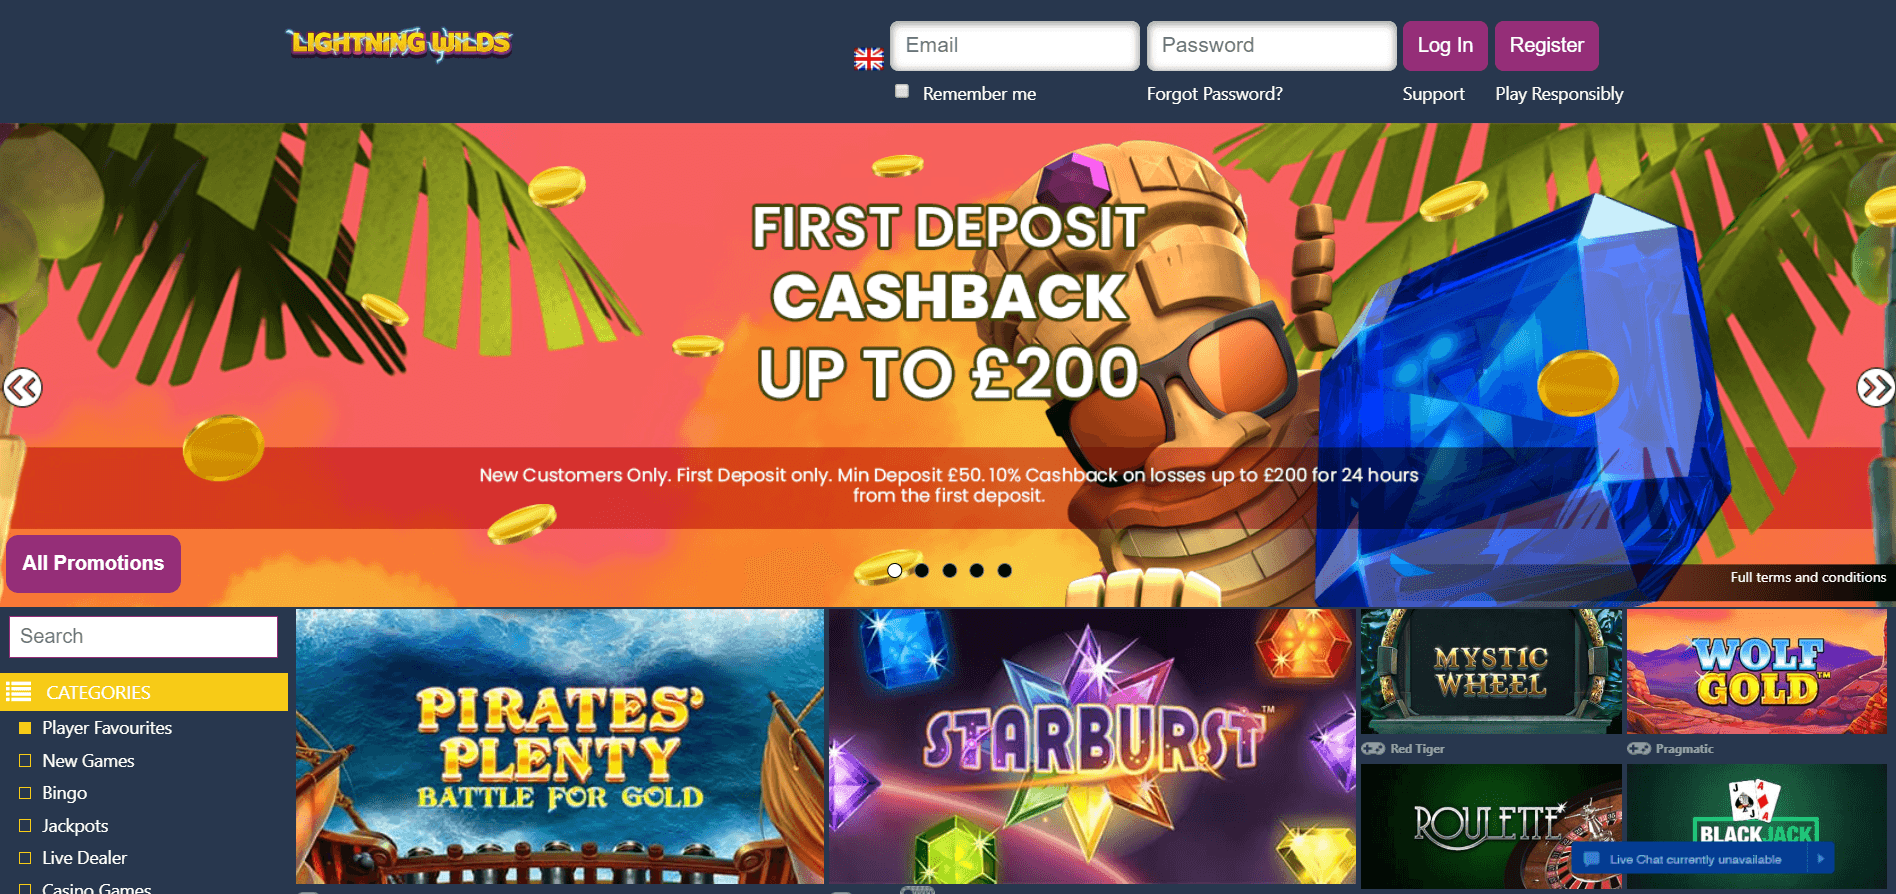Click the Lightning Wilds logo
1896x894 pixels.
pyautogui.click(x=399, y=43)
